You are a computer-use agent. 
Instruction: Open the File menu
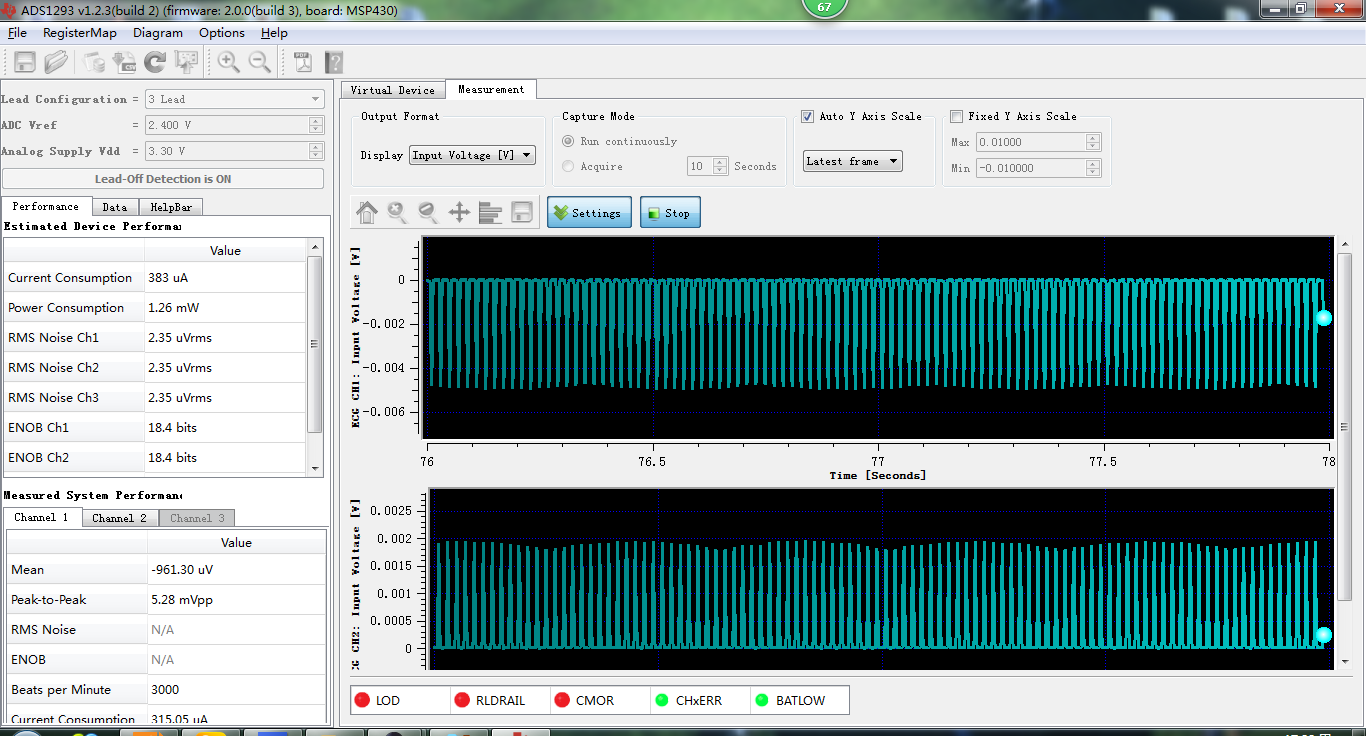(17, 33)
